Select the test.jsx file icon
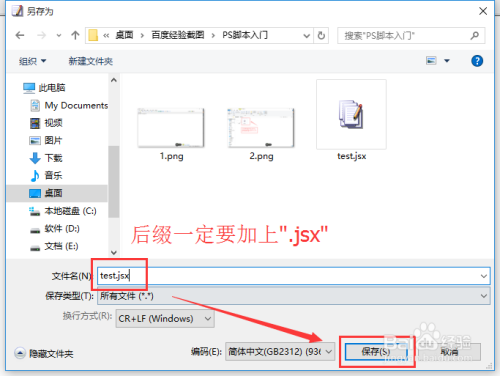Viewport: 500px width, 376px height. pos(351,114)
